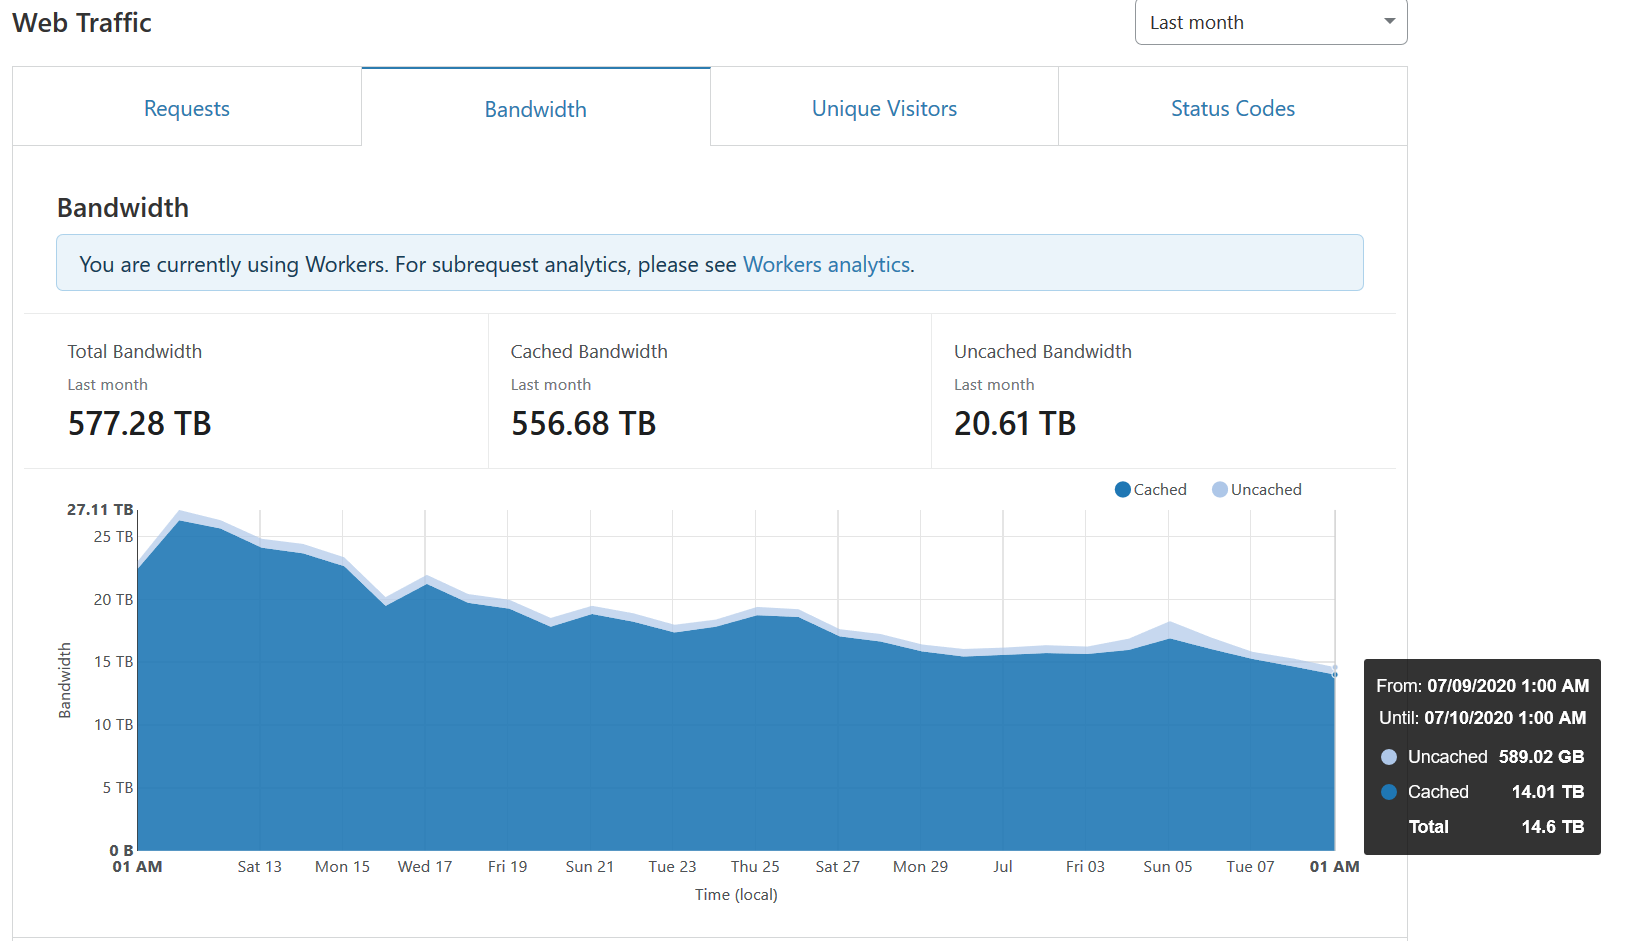
Task: Click the Cached Bandwidth 556.68 TB card
Action: tap(710, 392)
